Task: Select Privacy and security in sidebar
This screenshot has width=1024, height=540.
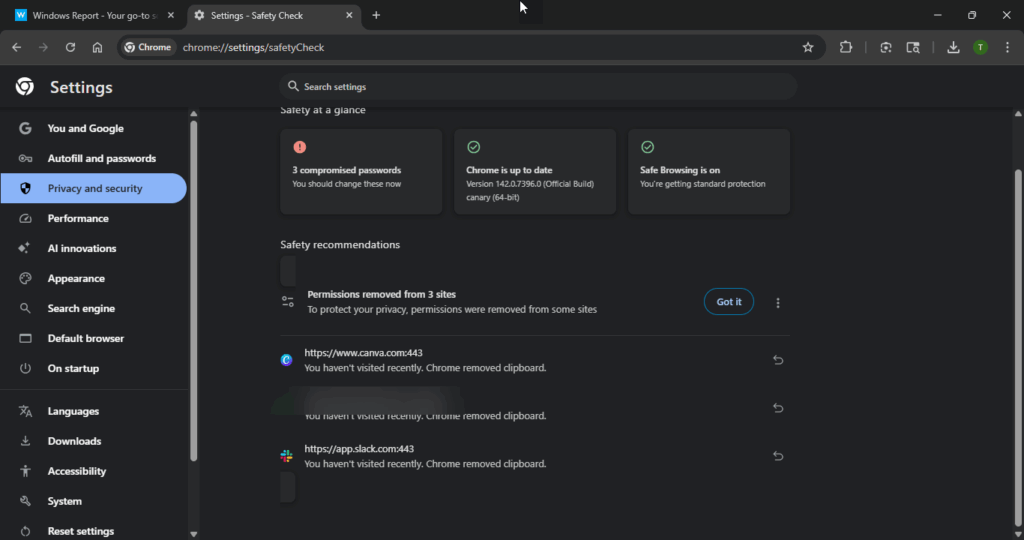Action: pyautogui.click(x=93, y=188)
